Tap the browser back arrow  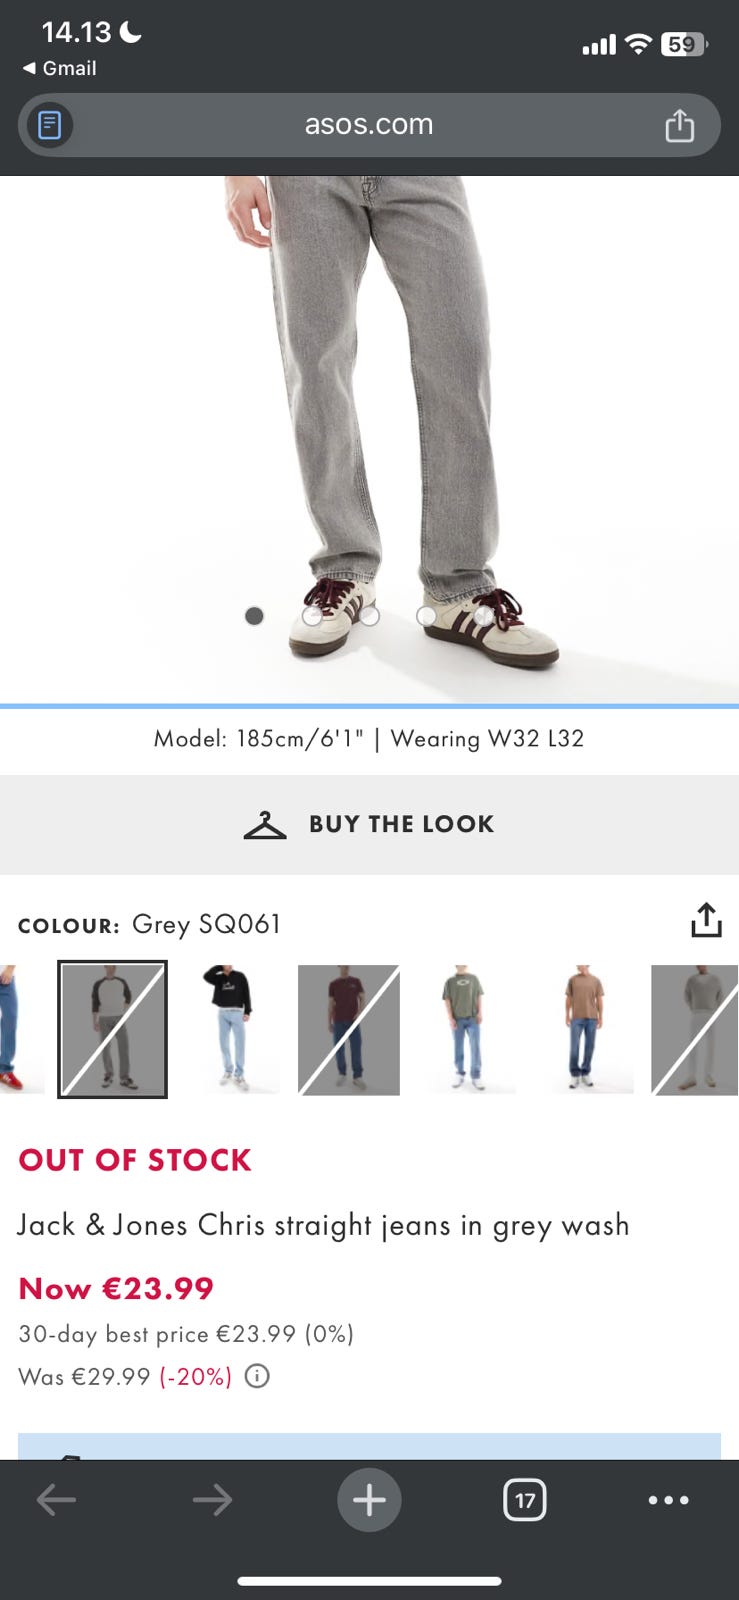pos(56,1499)
